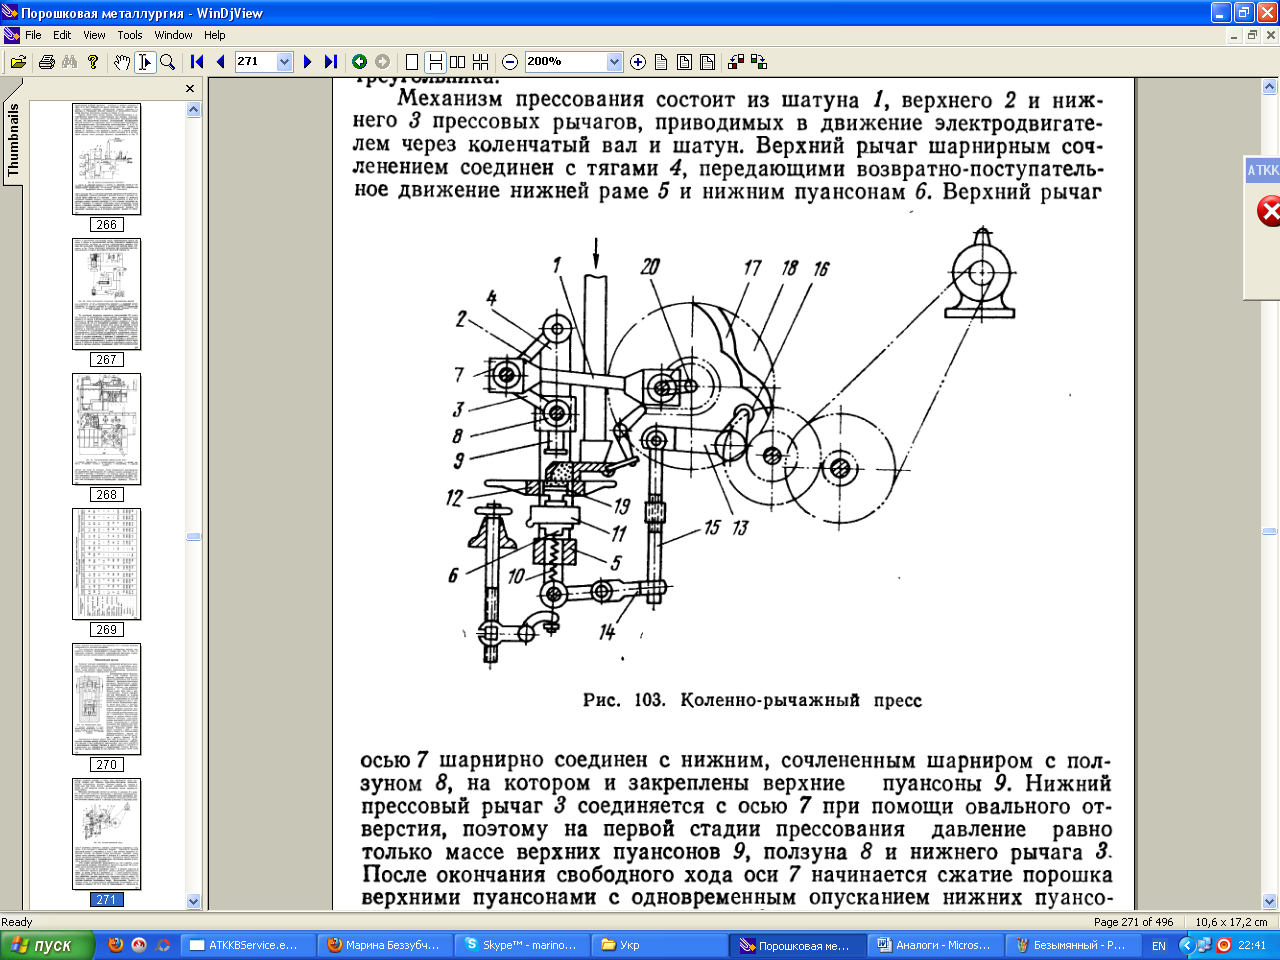The height and width of the screenshot is (960, 1280).
Task: Select the text selection tool
Action: click(x=145, y=62)
